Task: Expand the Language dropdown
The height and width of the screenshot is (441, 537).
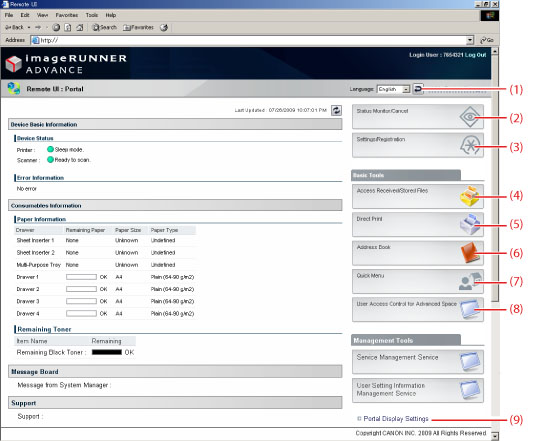Action: [406, 89]
